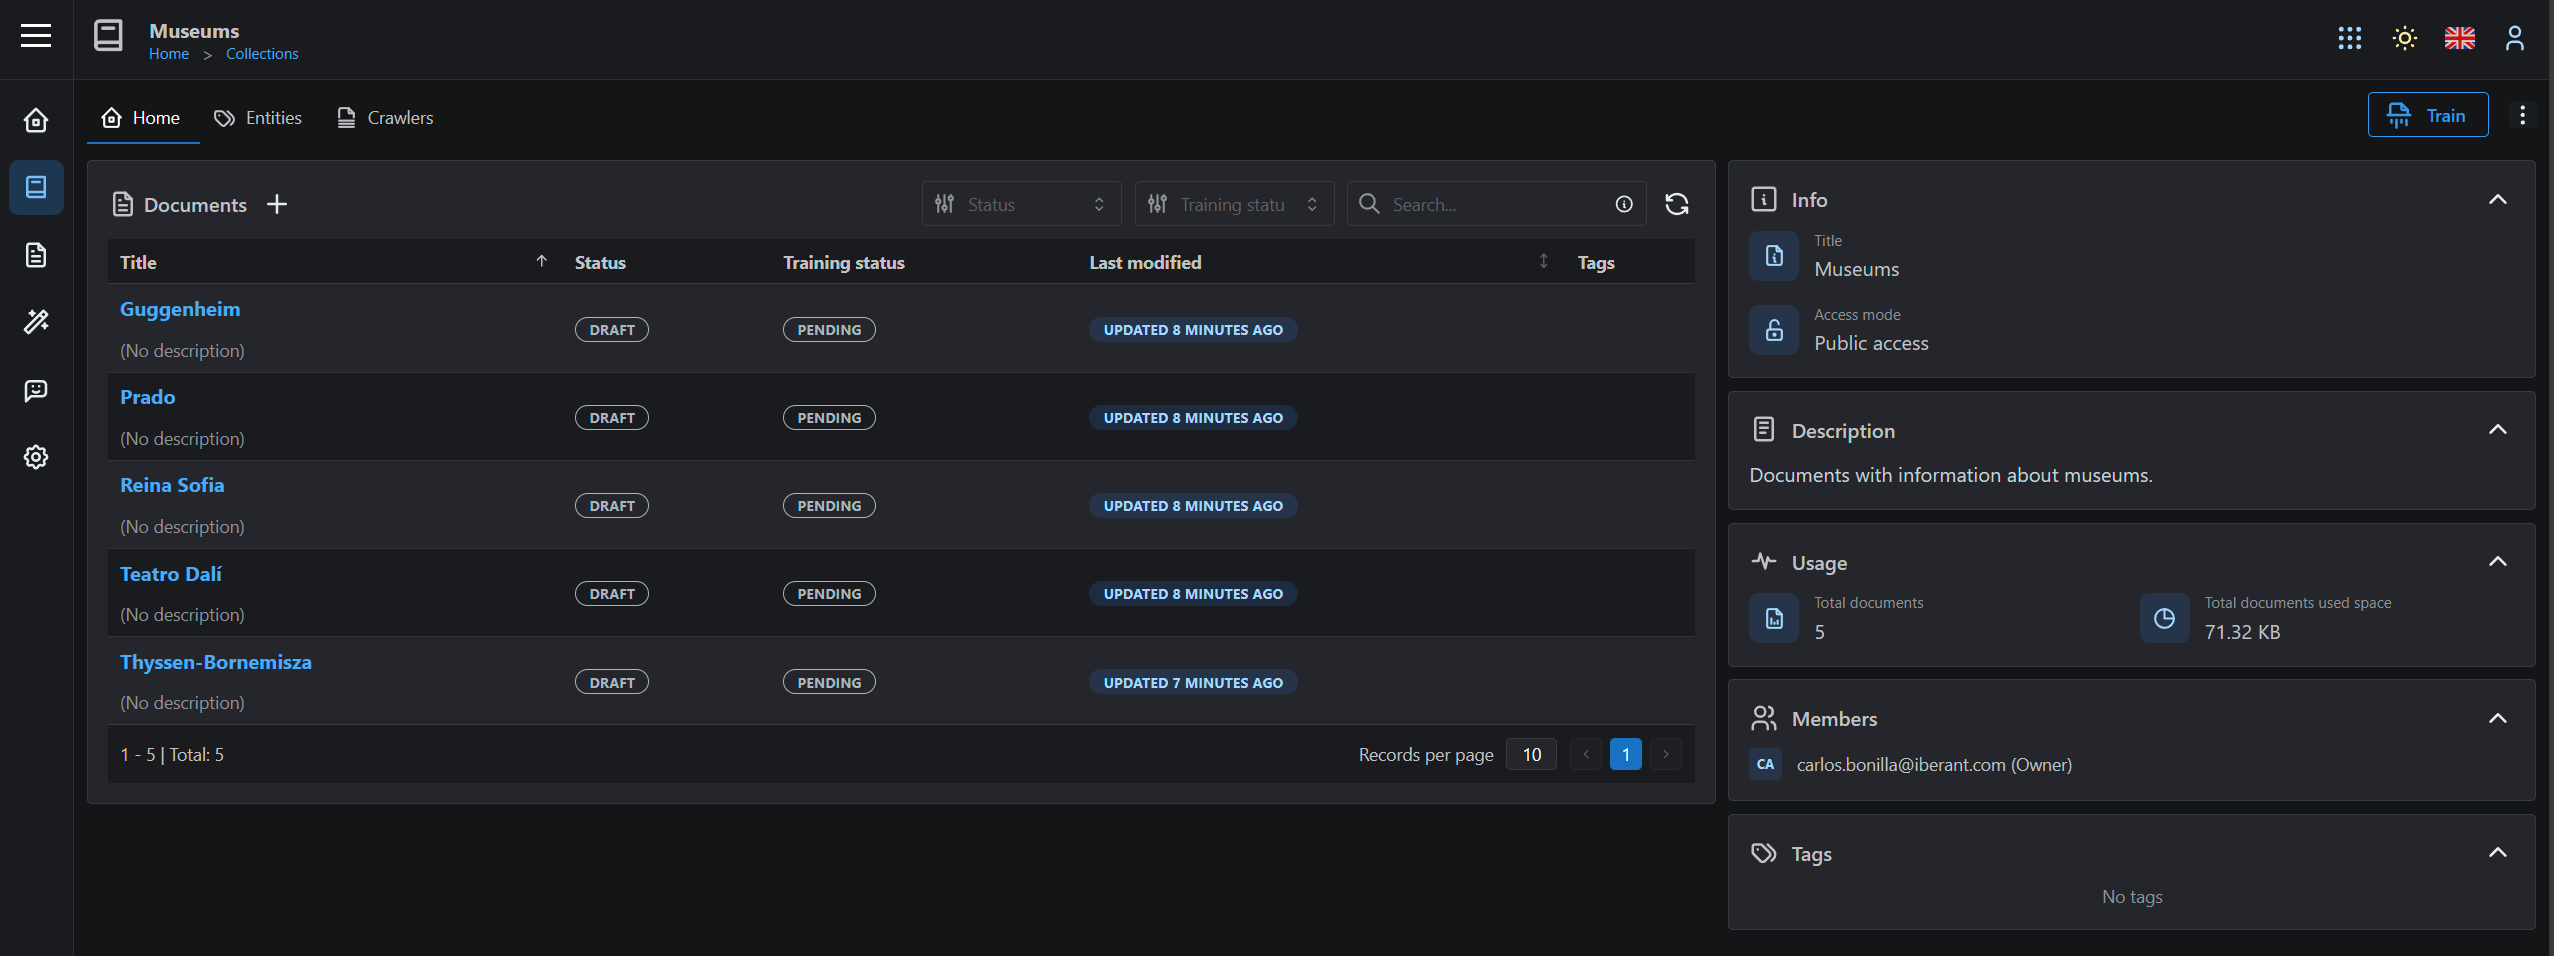Click the Access mode lock icon

(1774, 330)
